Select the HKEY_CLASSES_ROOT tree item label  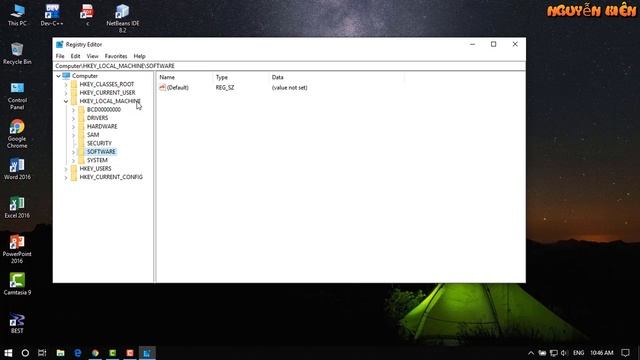coord(107,84)
